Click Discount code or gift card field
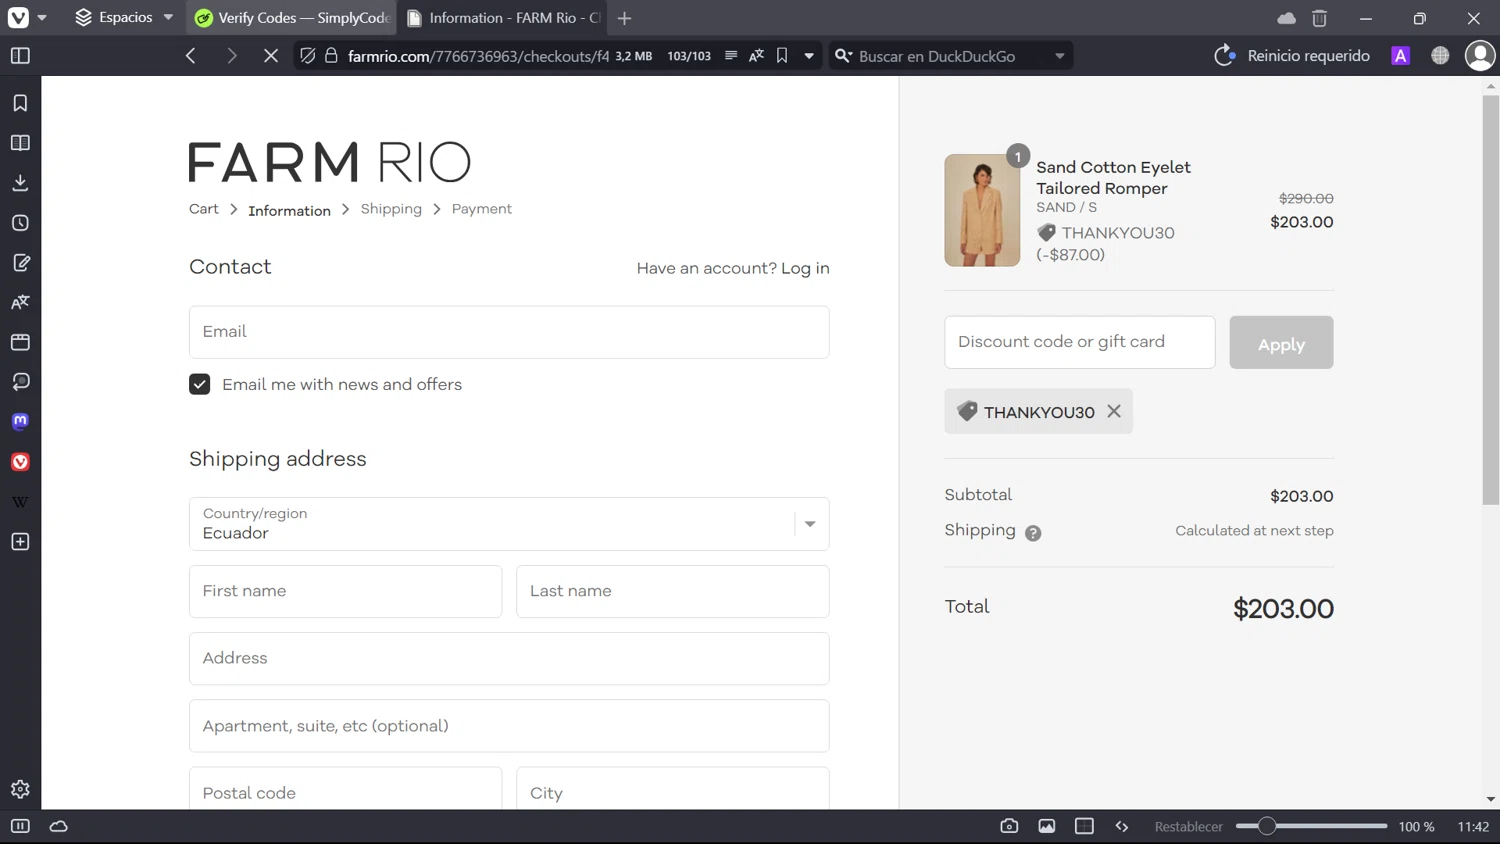 pyautogui.click(x=1080, y=342)
